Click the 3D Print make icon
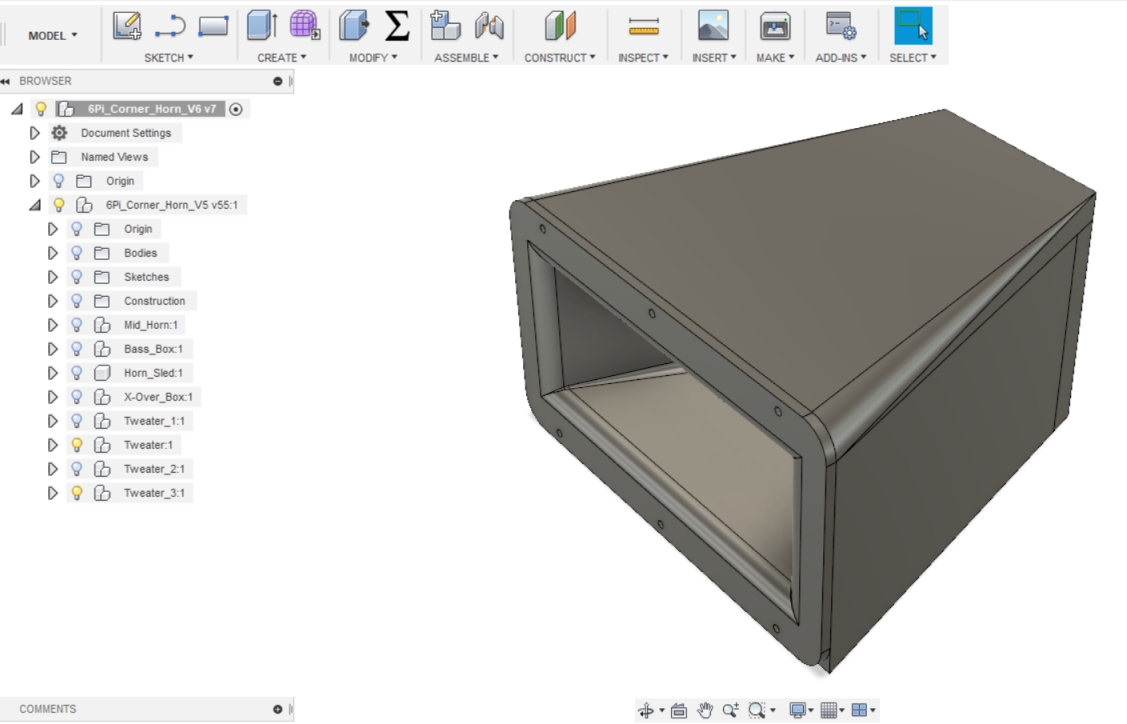The image size is (1127, 724). [x=775, y=27]
